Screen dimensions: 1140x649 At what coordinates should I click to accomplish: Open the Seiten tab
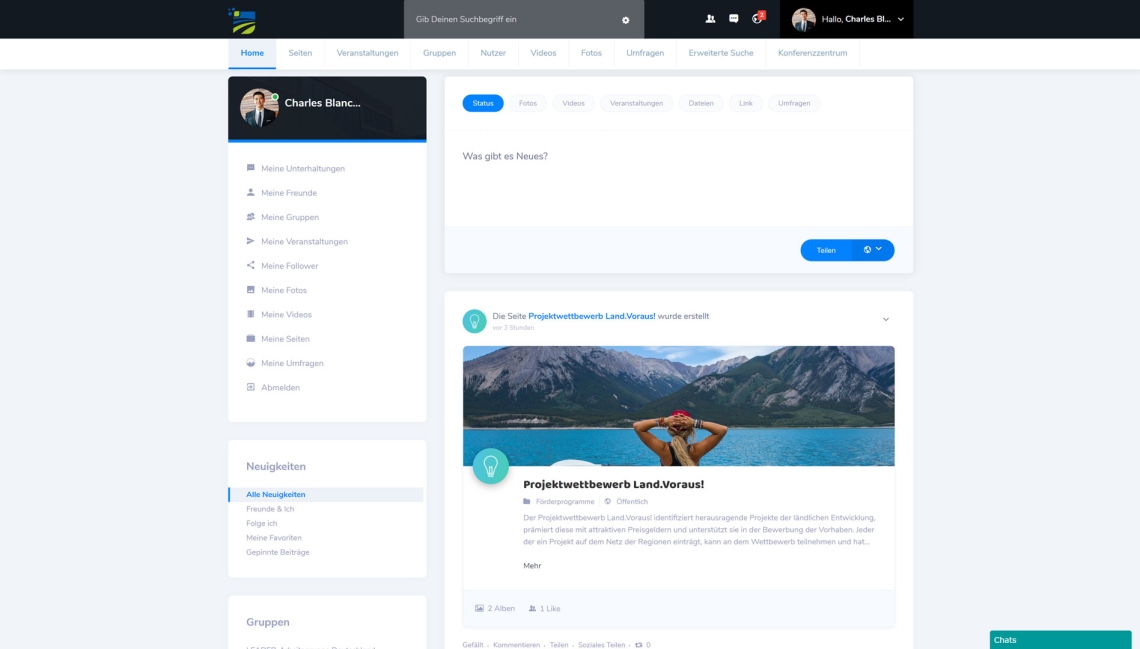300,53
